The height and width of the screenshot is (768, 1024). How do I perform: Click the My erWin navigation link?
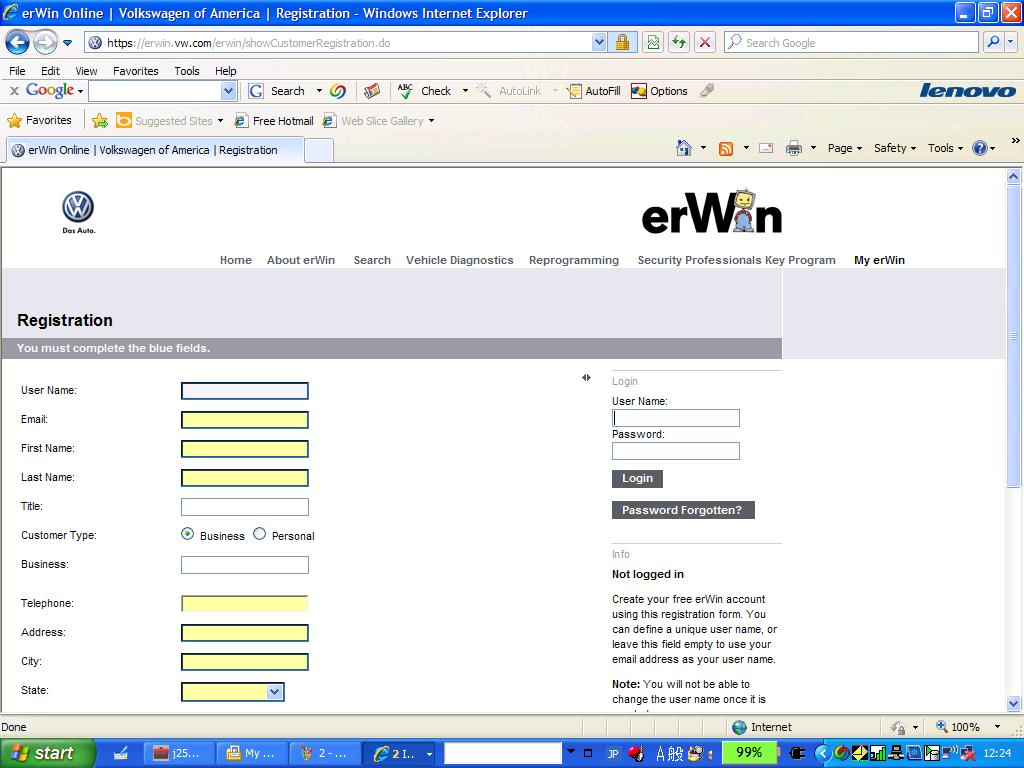pyautogui.click(x=879, y=260)
